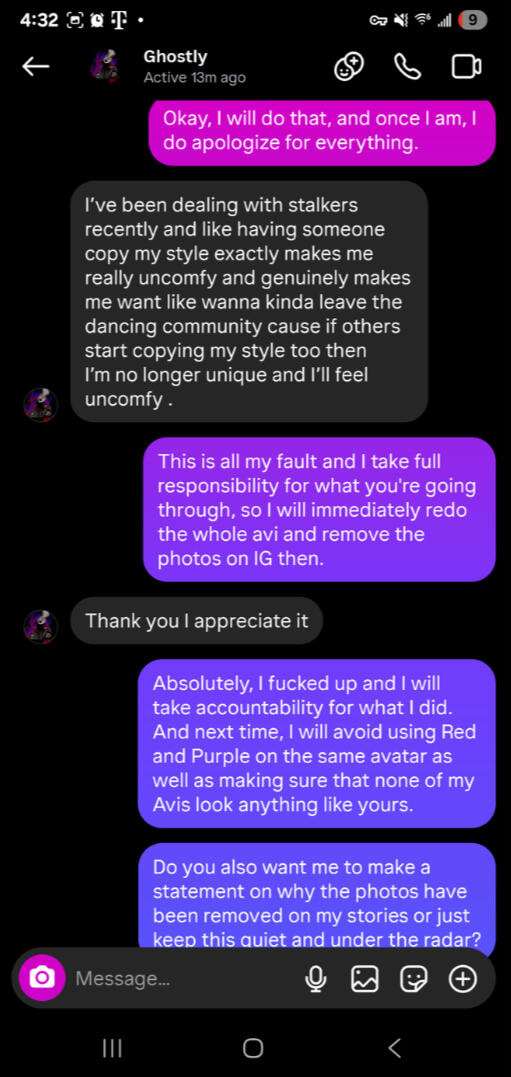Open the photo gallery picker icon

365,979
